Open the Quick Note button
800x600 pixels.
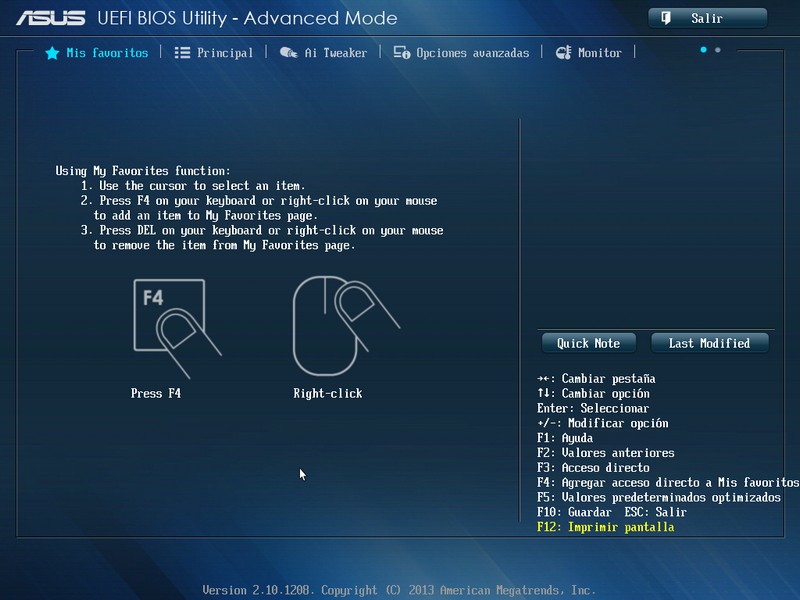(589, 343)
